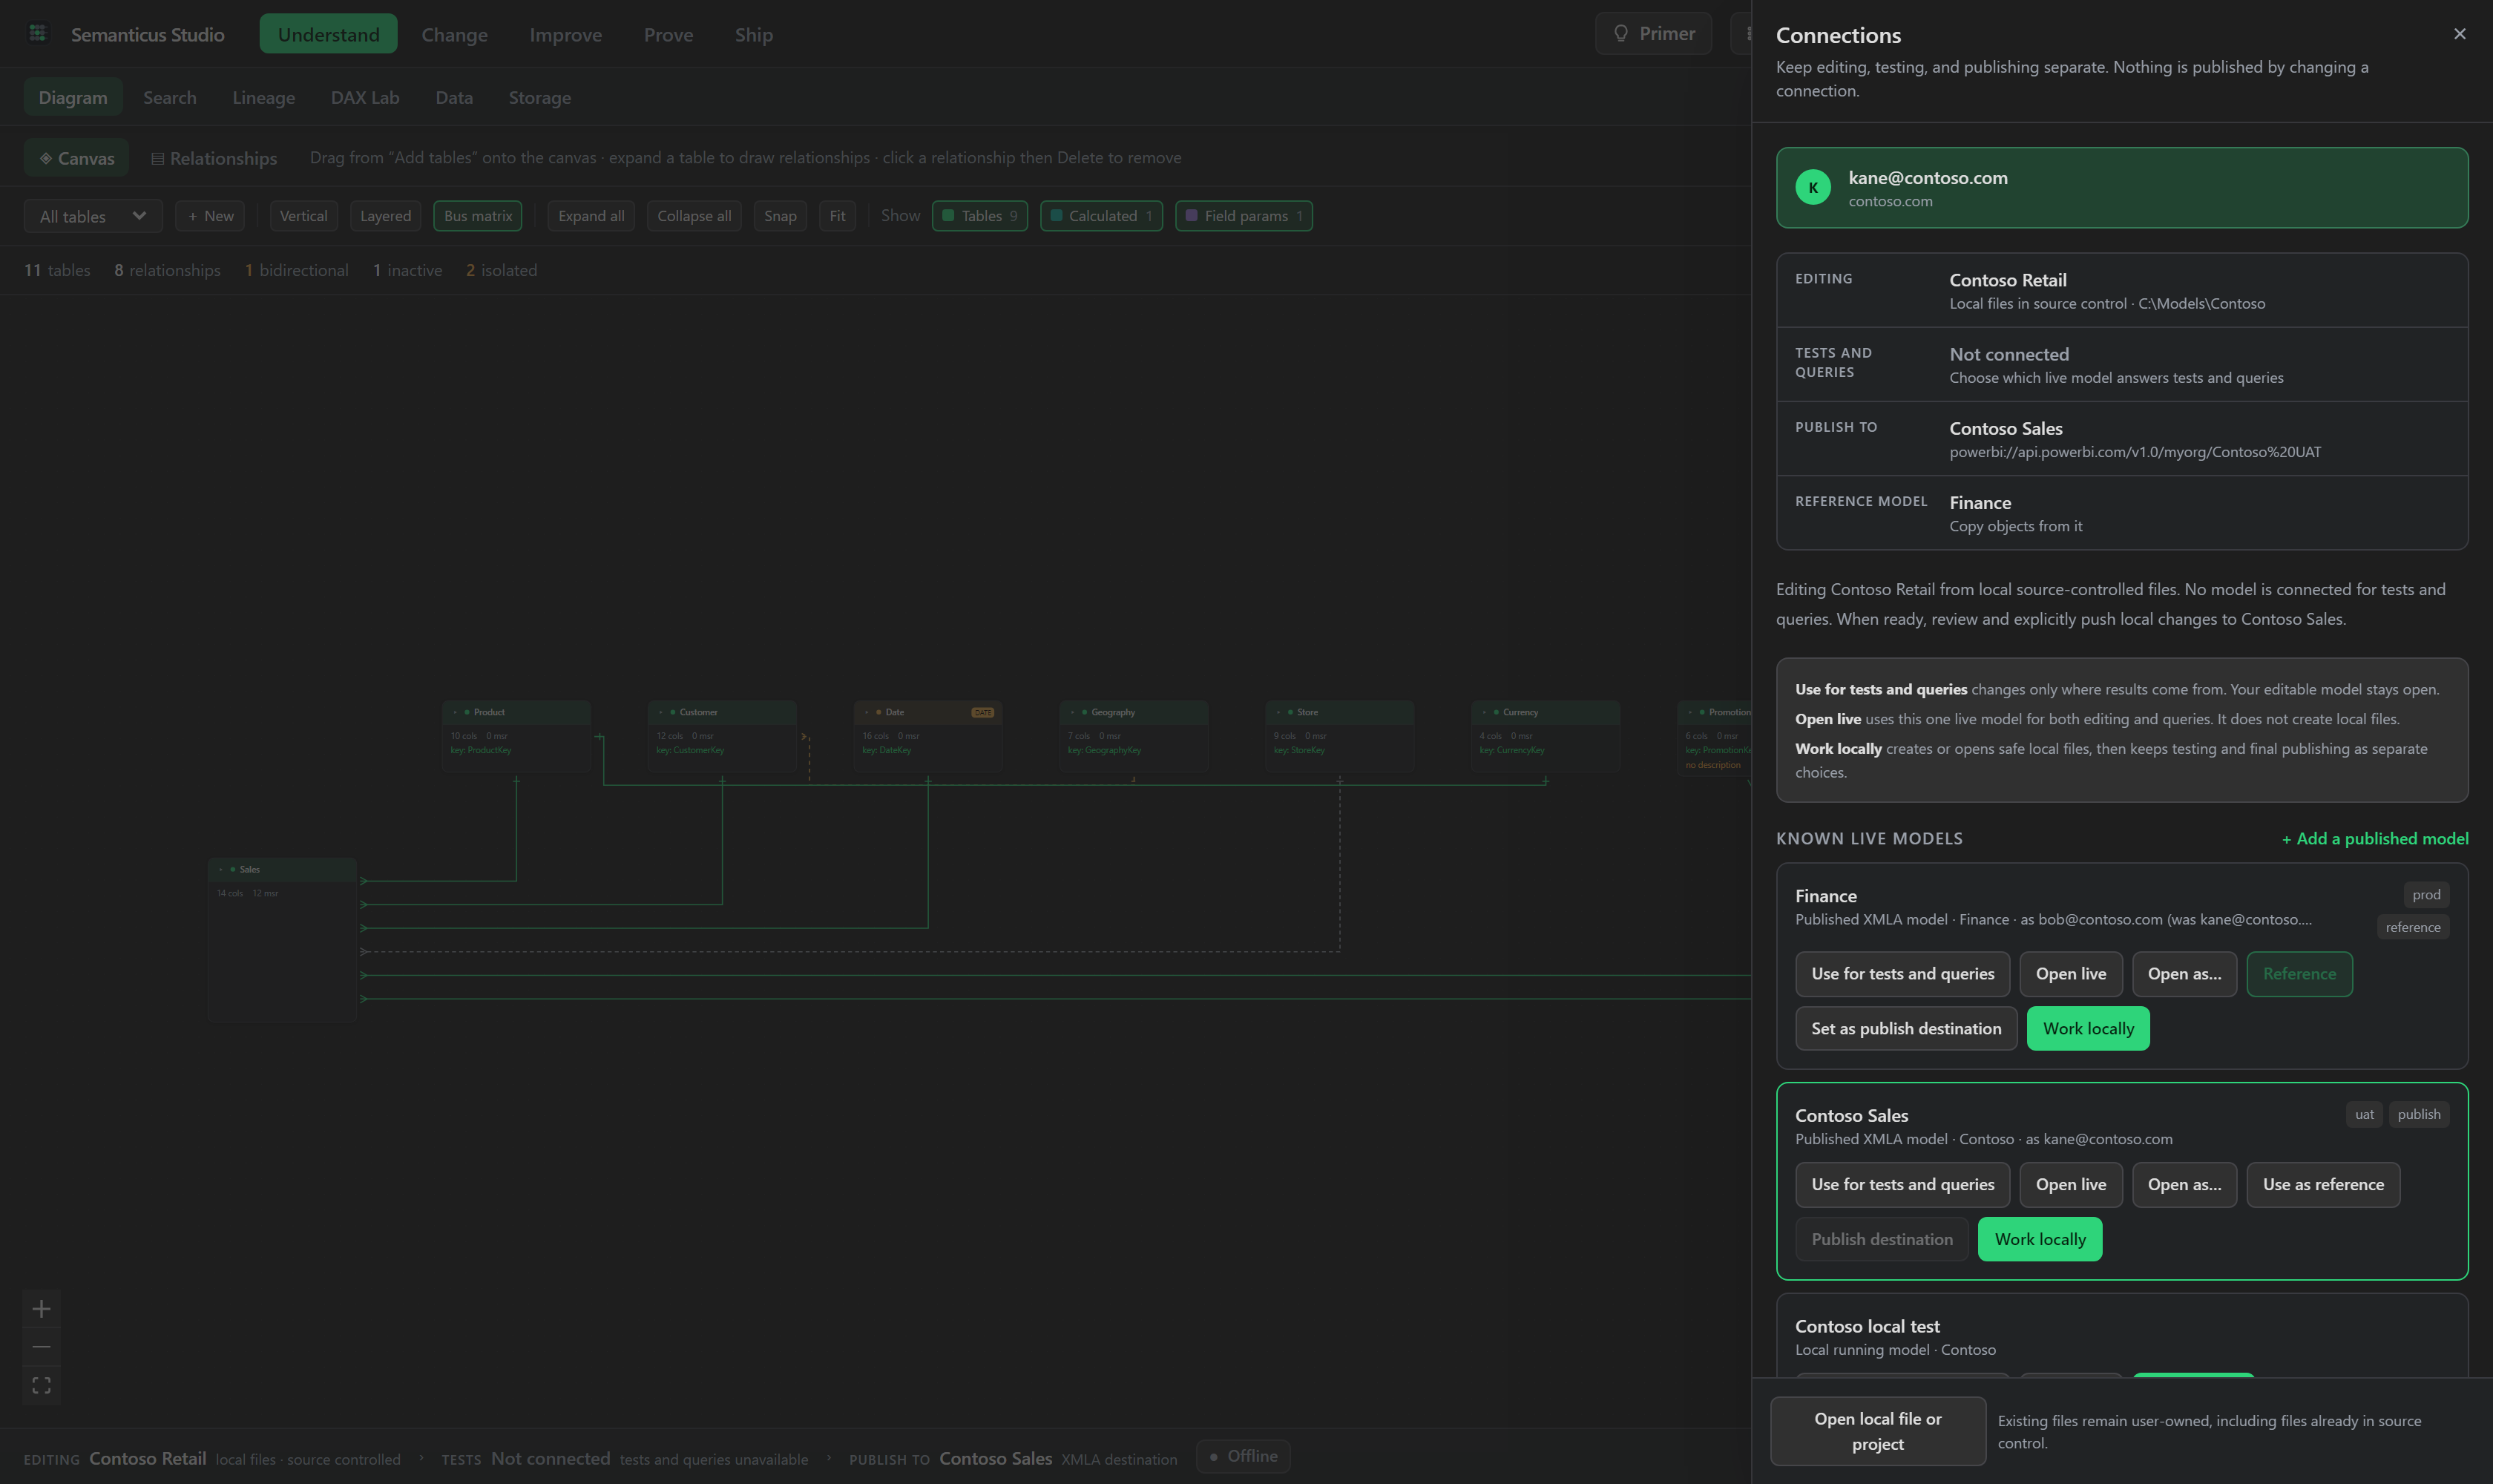The height and width of the screenshot is (1484, 2493).
Task: Click the Semanticus Studio app logo
Action: point(38,34)
